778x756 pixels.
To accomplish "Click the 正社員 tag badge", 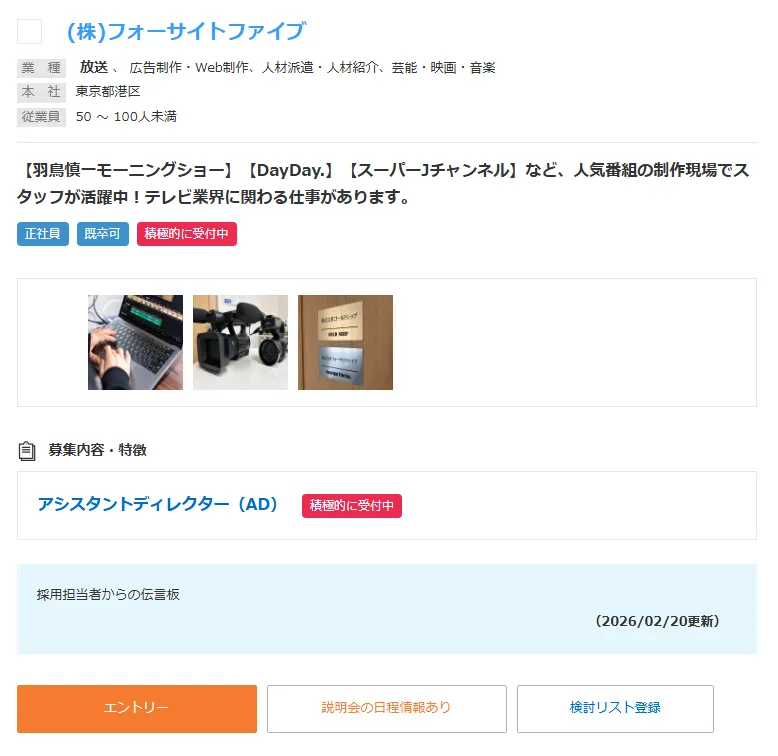I will coord(43,234).
